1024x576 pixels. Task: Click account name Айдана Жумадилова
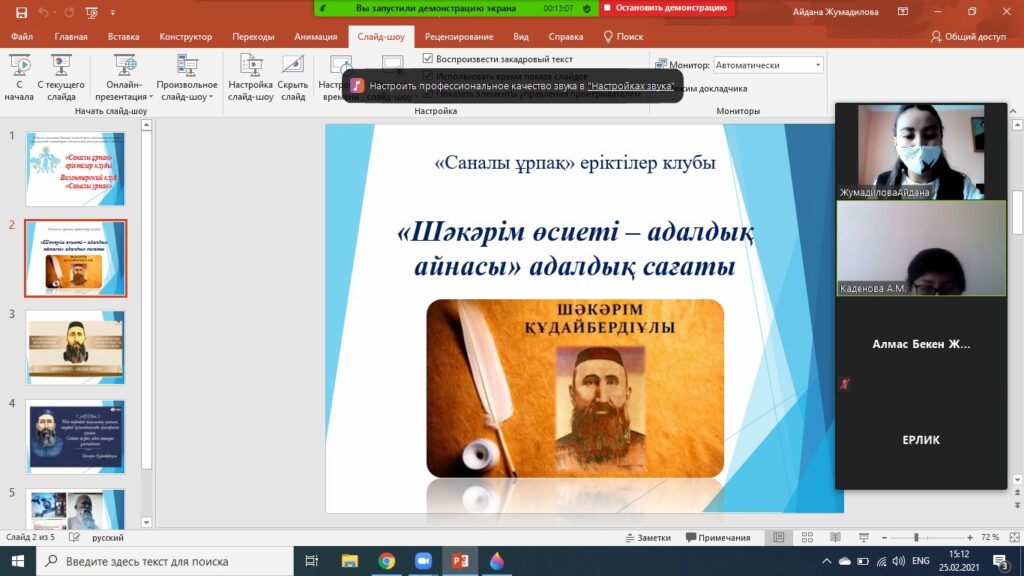point(835,12)
